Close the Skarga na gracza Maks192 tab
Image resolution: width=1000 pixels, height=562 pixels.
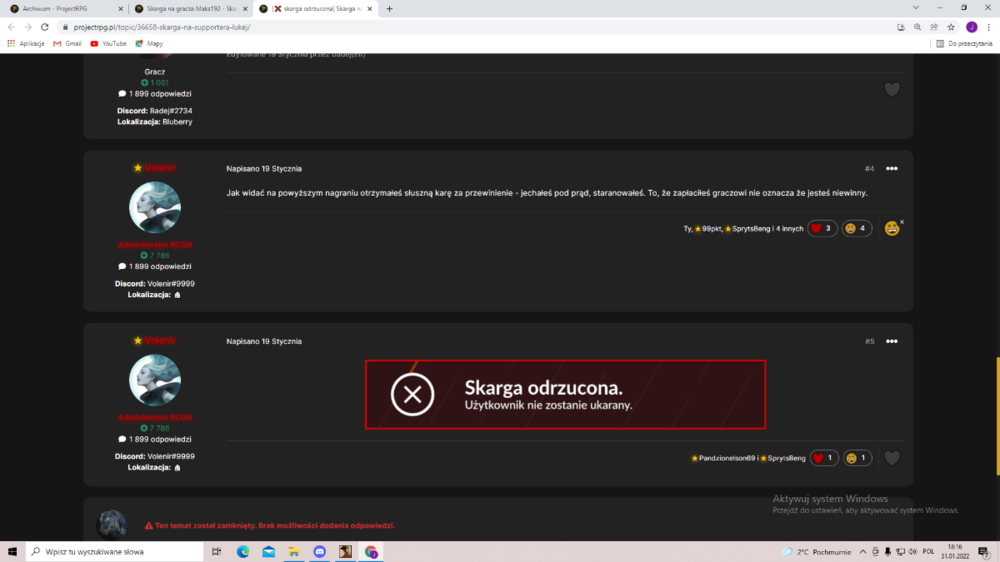tap(245, 9)
